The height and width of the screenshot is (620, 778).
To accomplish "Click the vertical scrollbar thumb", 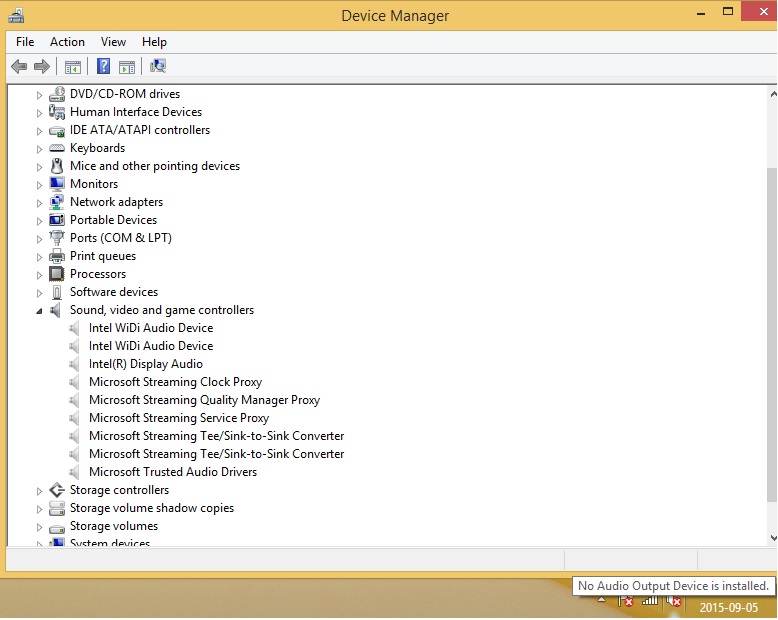I will (x=772, y=335).
